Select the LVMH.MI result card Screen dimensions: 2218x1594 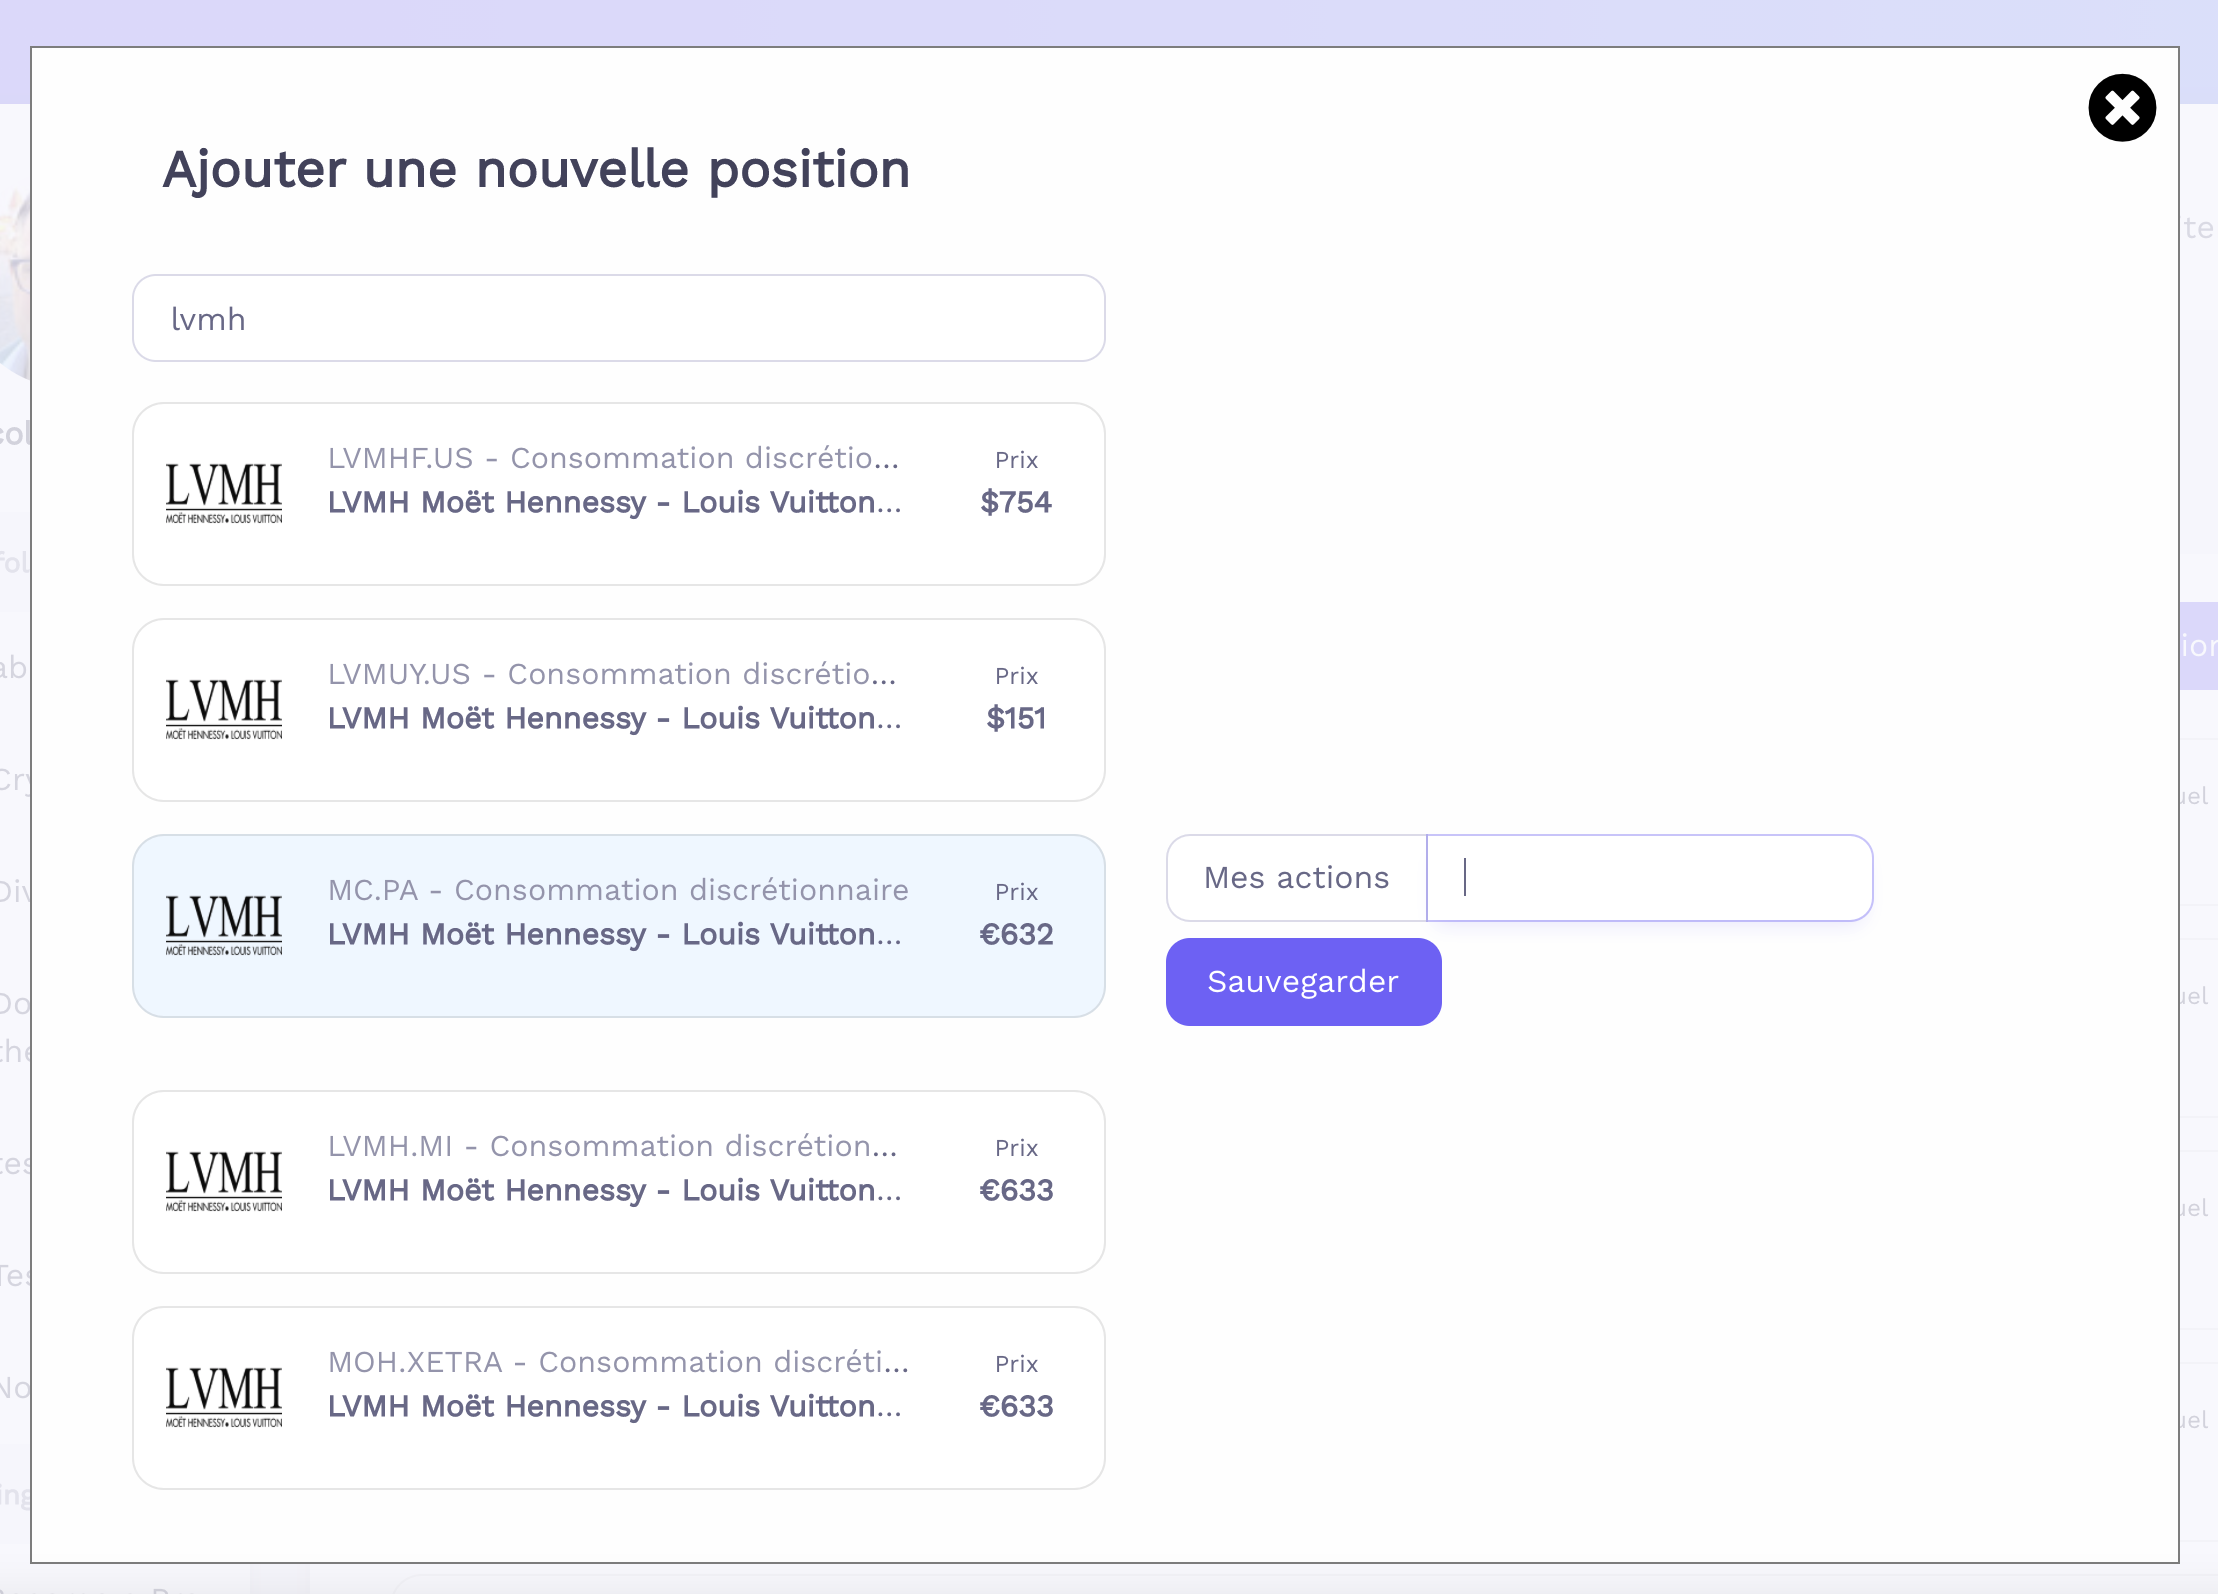(619, 1182)
